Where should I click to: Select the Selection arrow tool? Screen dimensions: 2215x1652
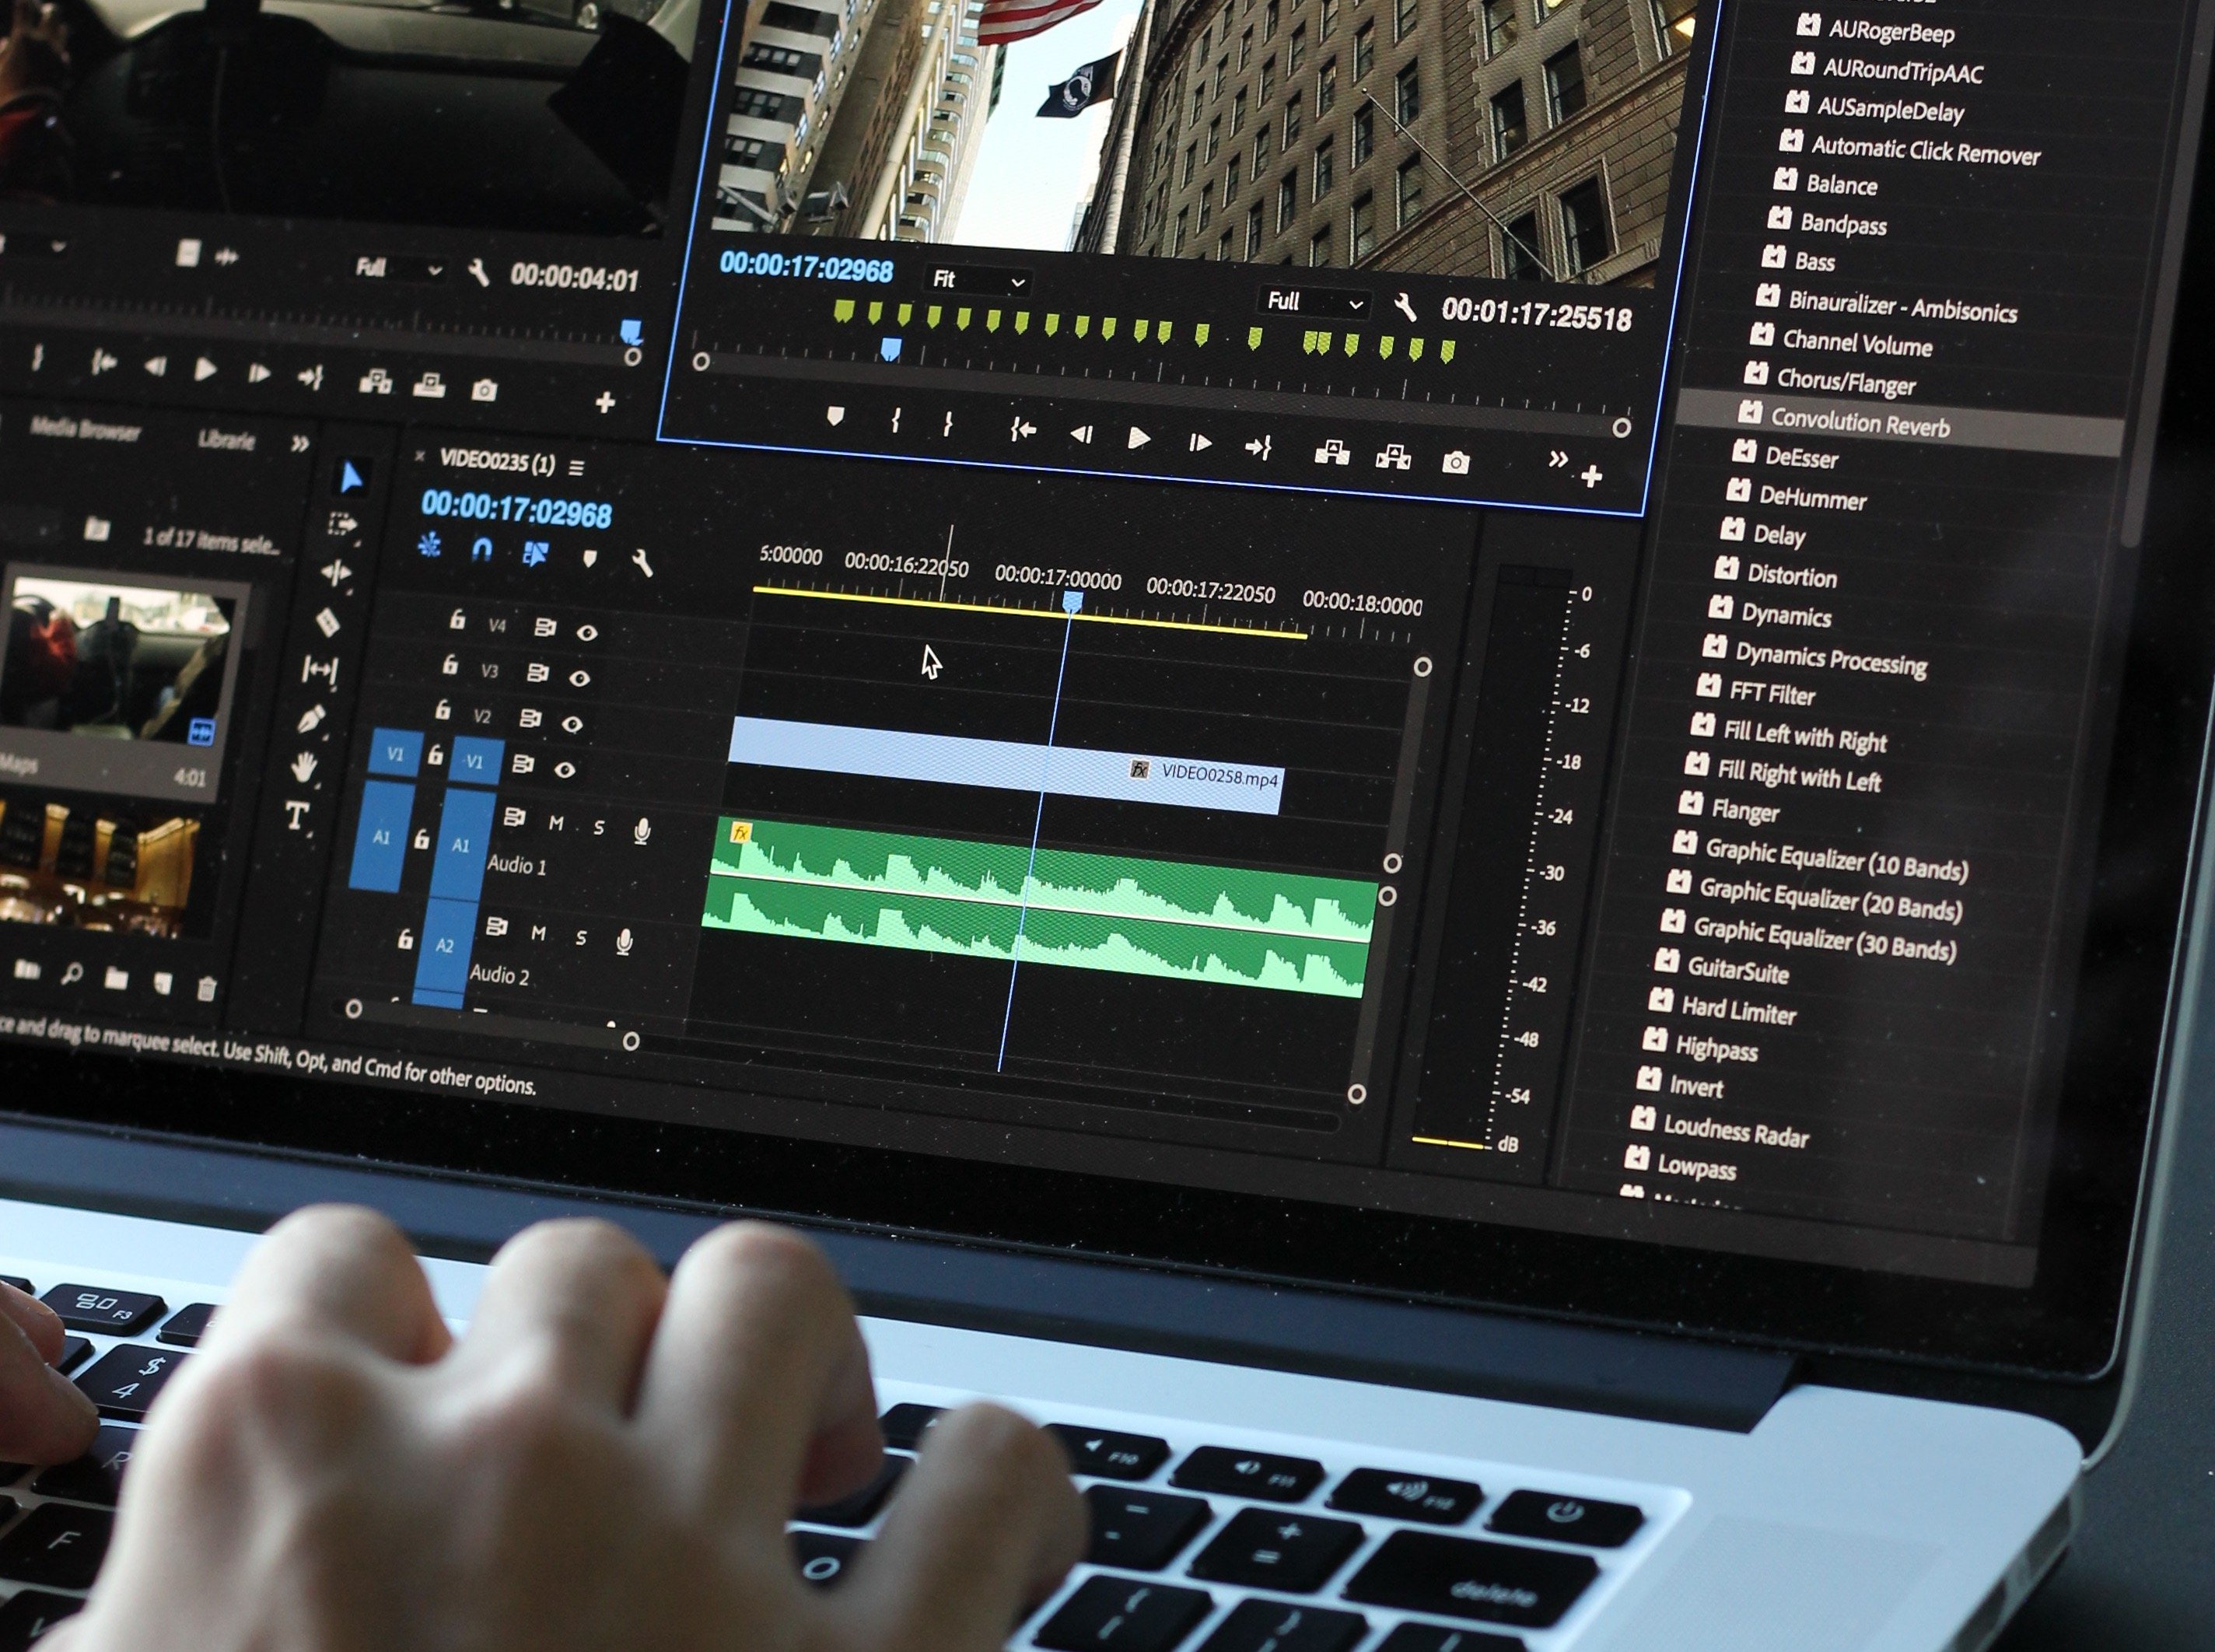coord(351,478)
